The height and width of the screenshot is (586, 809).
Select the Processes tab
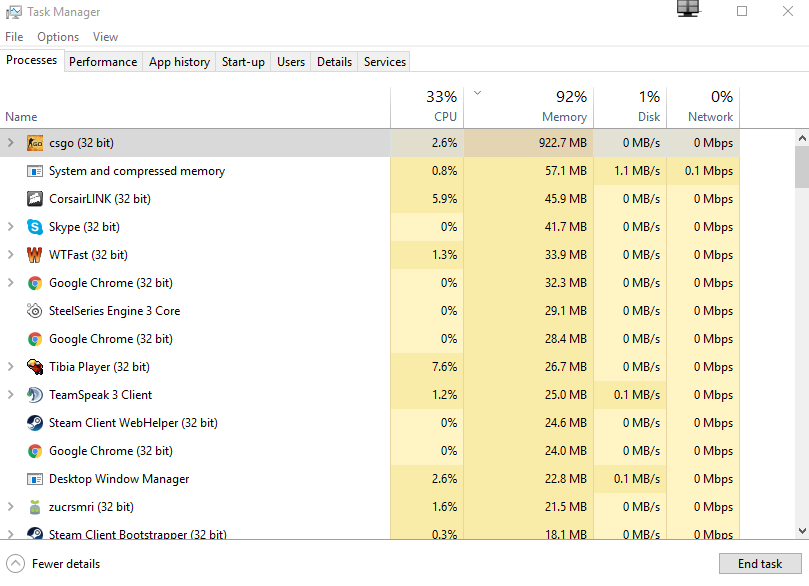31,60
